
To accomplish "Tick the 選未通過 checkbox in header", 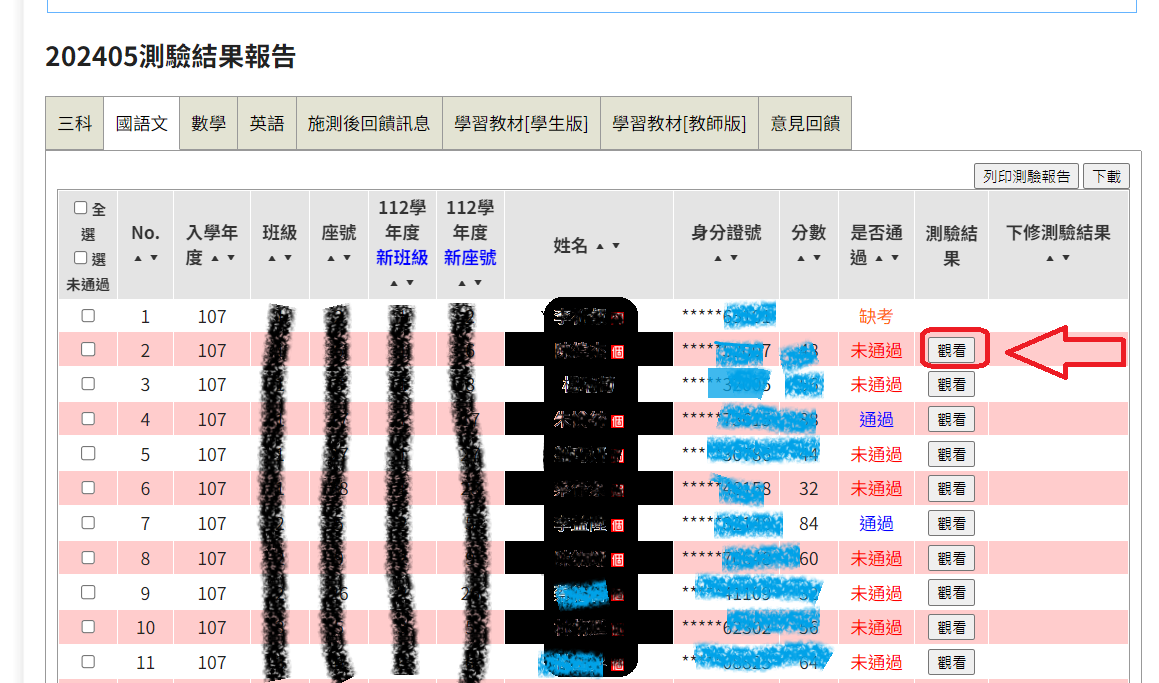I will tap(81, 258).
